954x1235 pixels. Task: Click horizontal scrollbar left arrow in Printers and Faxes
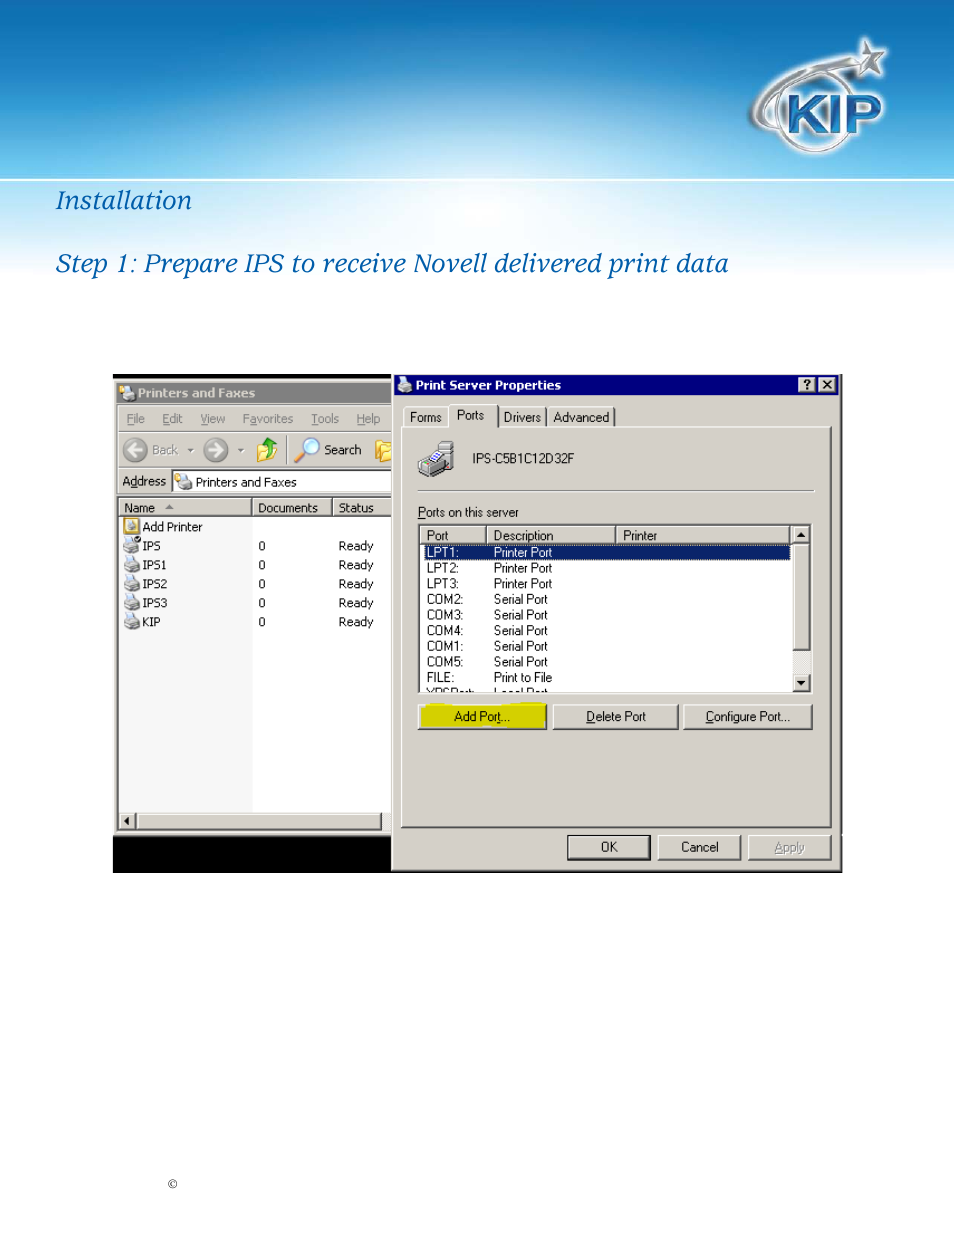(128, 821)
